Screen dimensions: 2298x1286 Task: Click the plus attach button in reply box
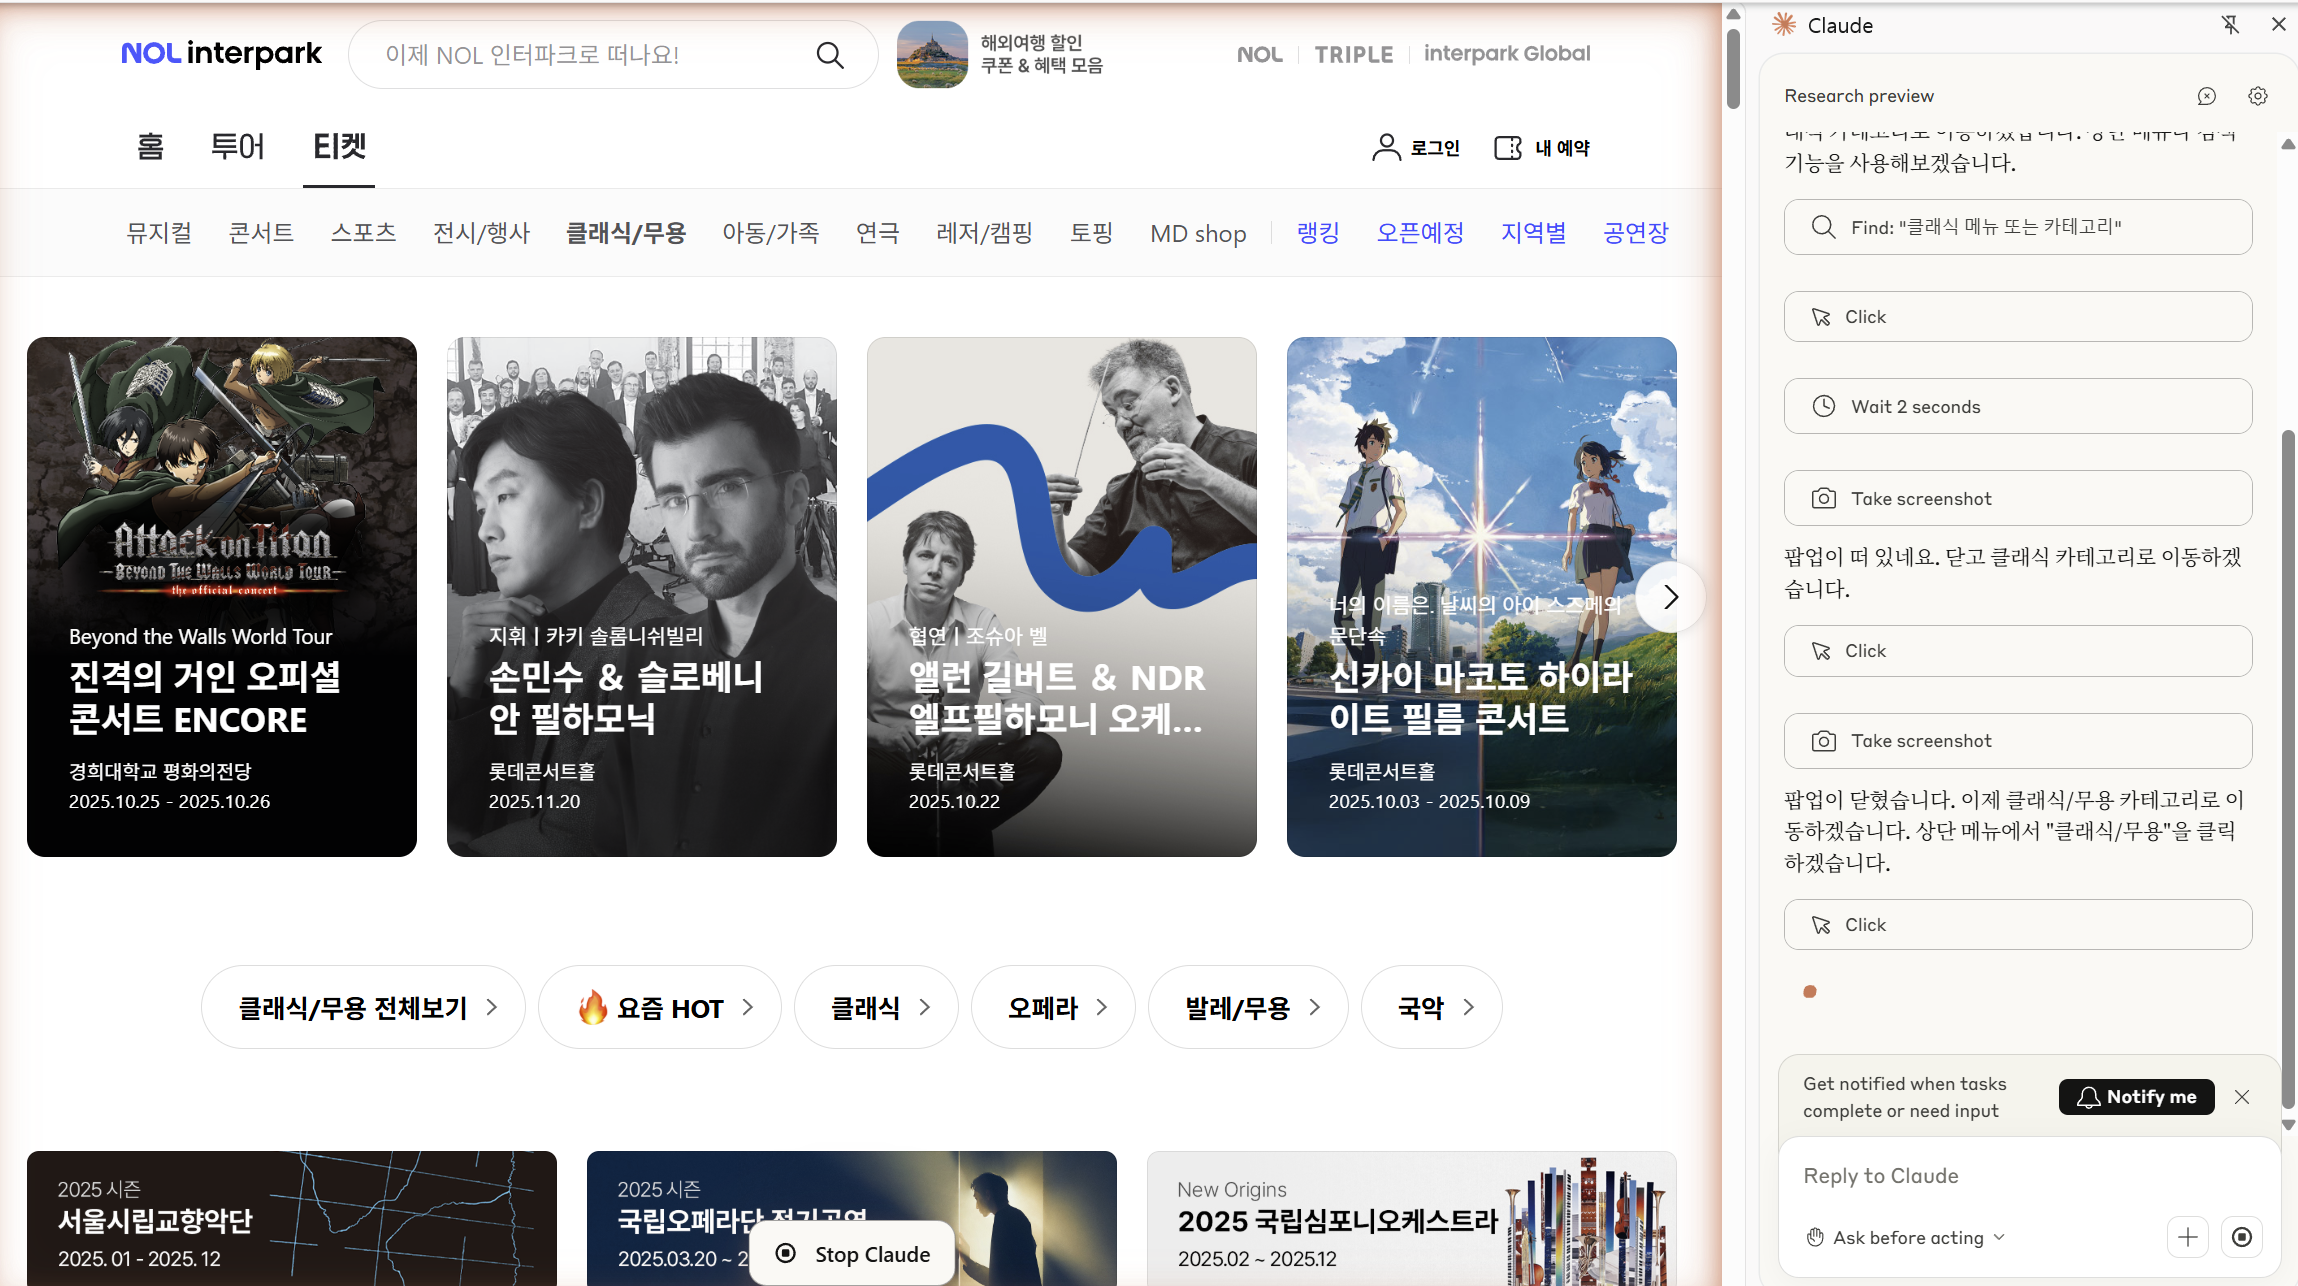coord(2187,1237)
